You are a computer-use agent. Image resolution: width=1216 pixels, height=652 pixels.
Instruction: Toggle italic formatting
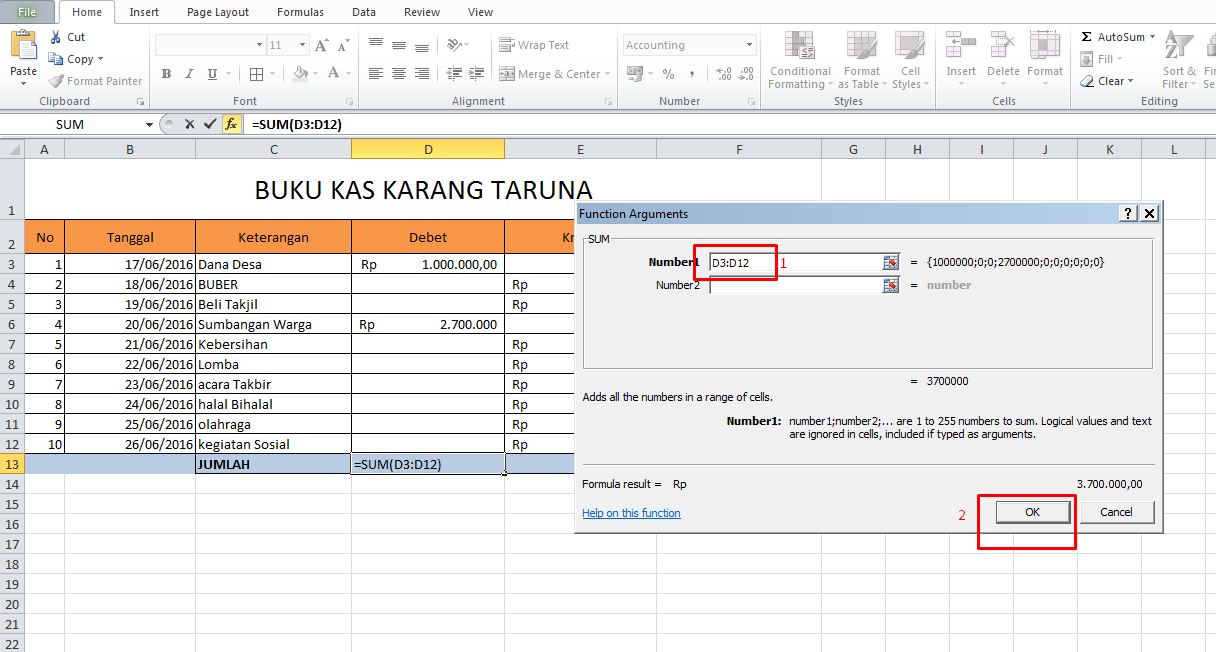(x=188, y=73)
